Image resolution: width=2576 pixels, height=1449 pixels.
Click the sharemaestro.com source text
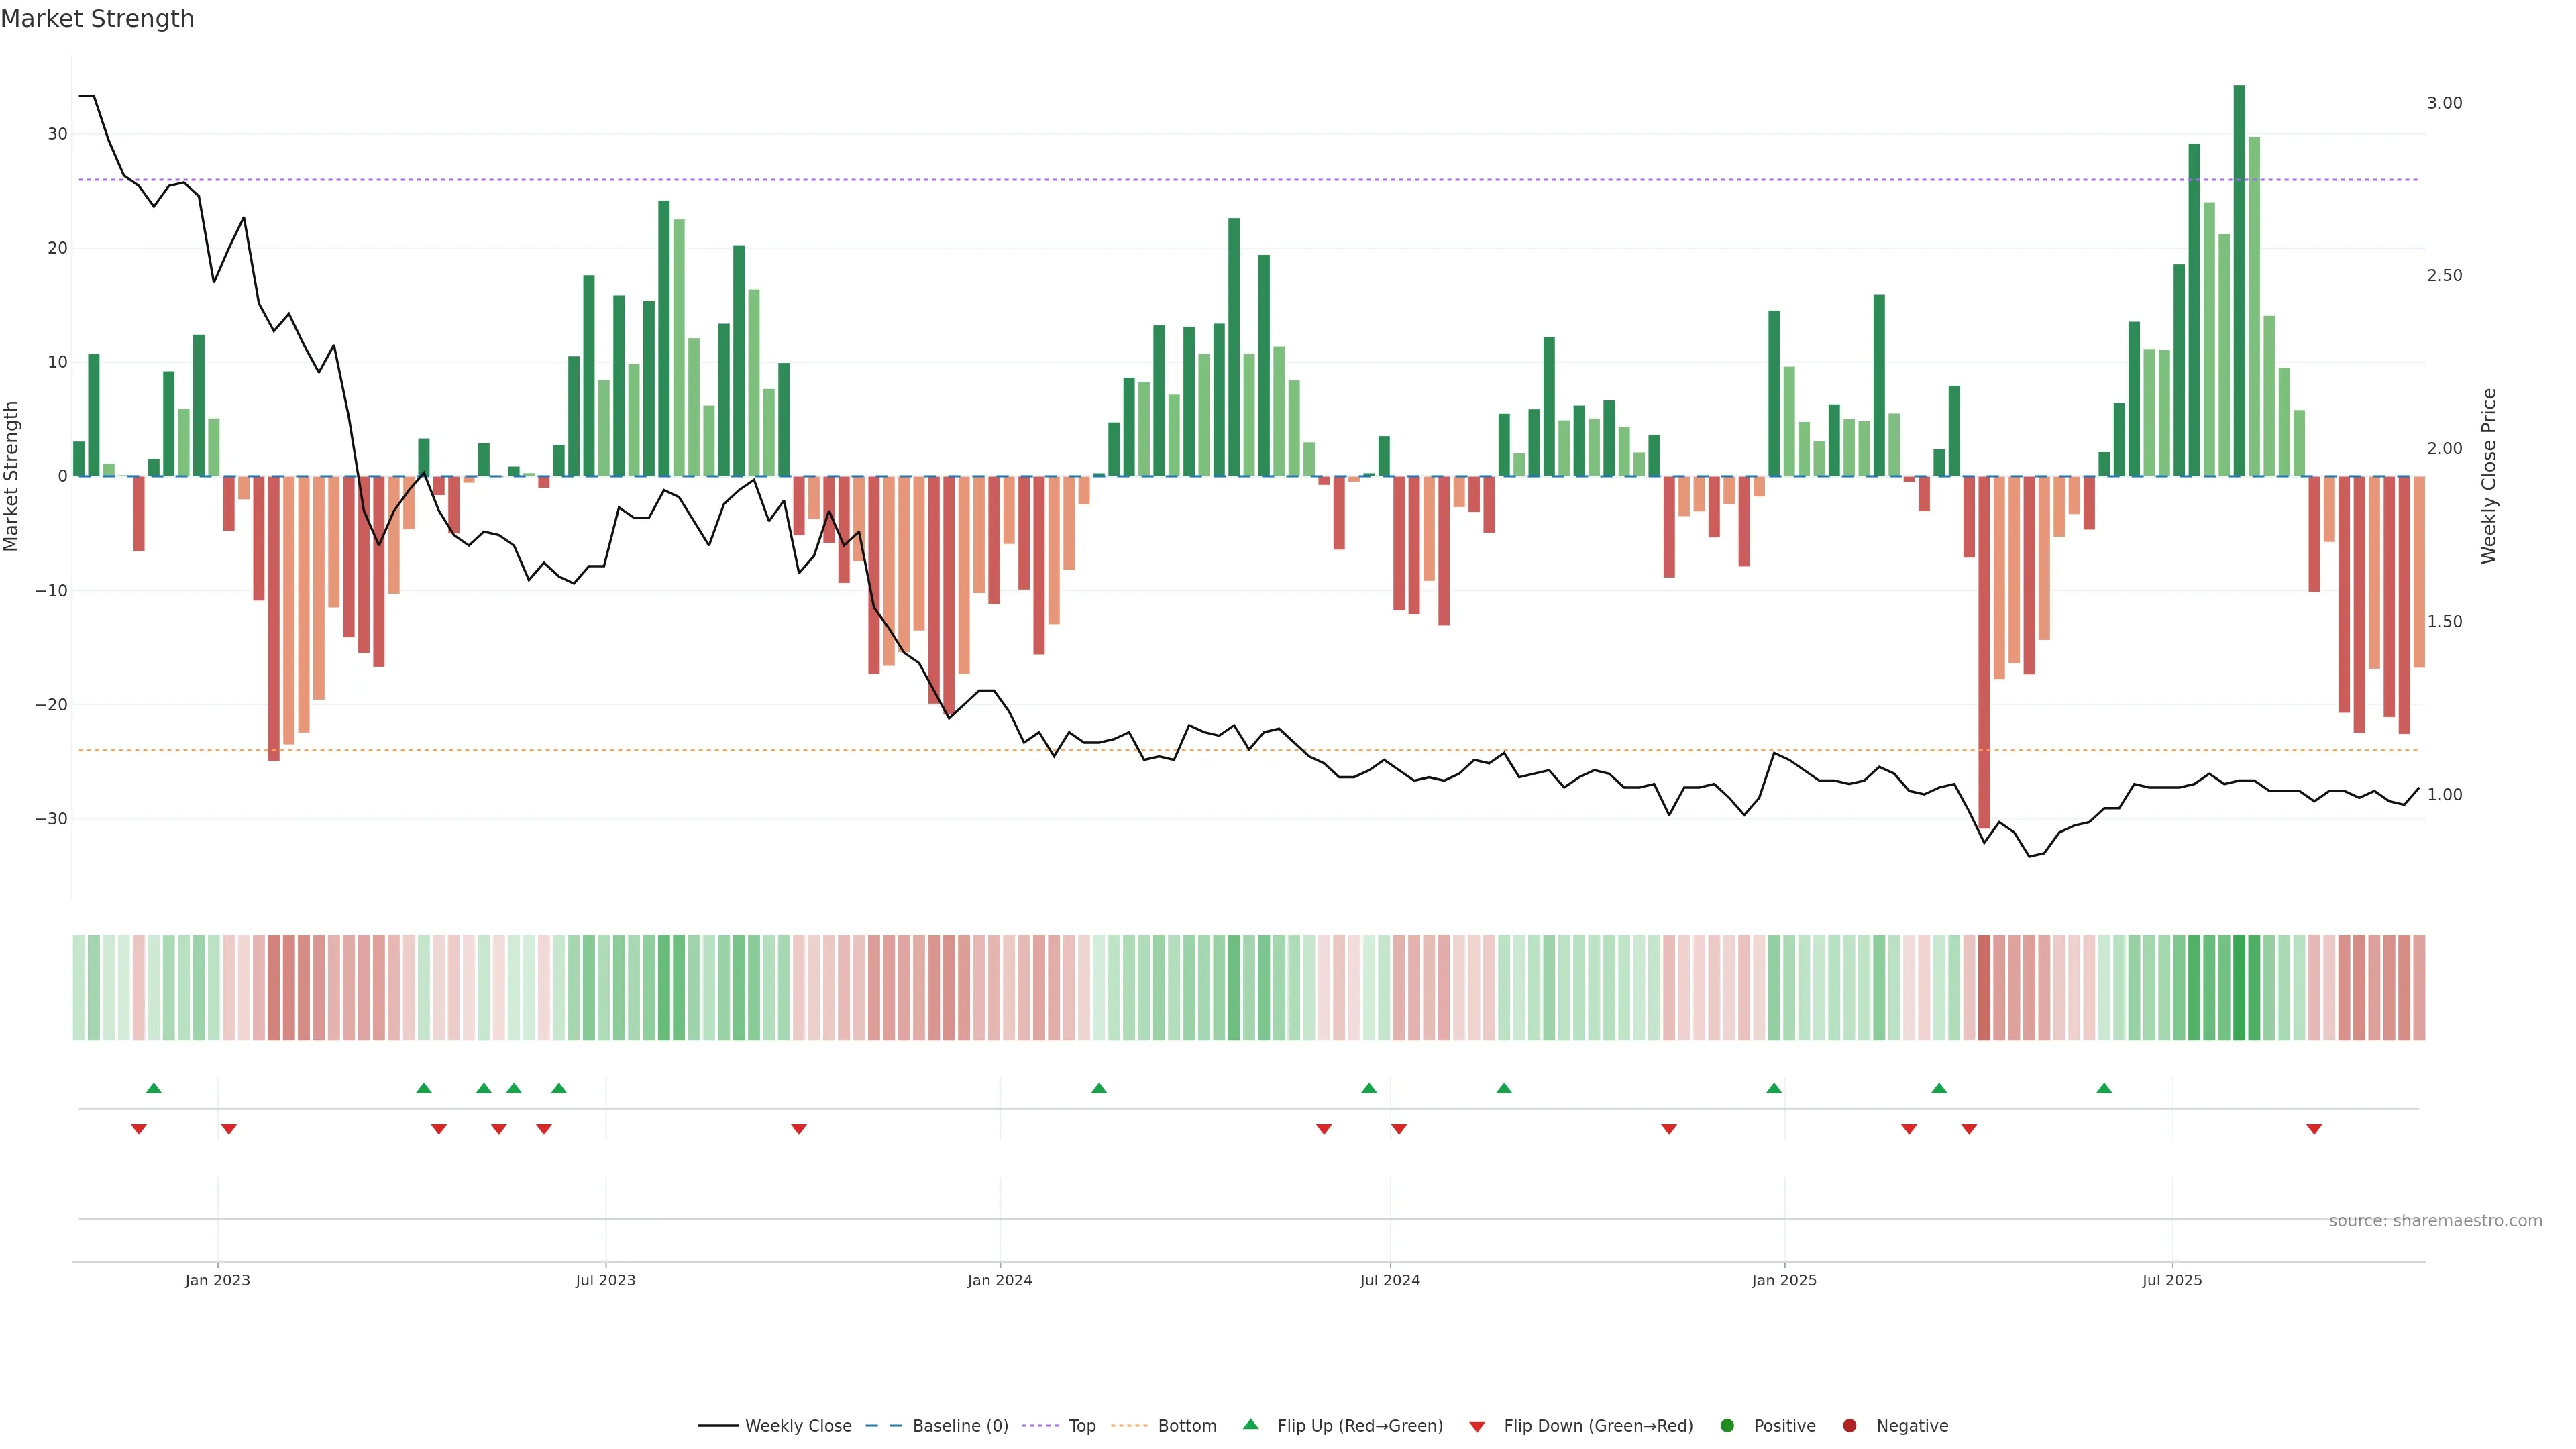(x=2435, y=1221)
